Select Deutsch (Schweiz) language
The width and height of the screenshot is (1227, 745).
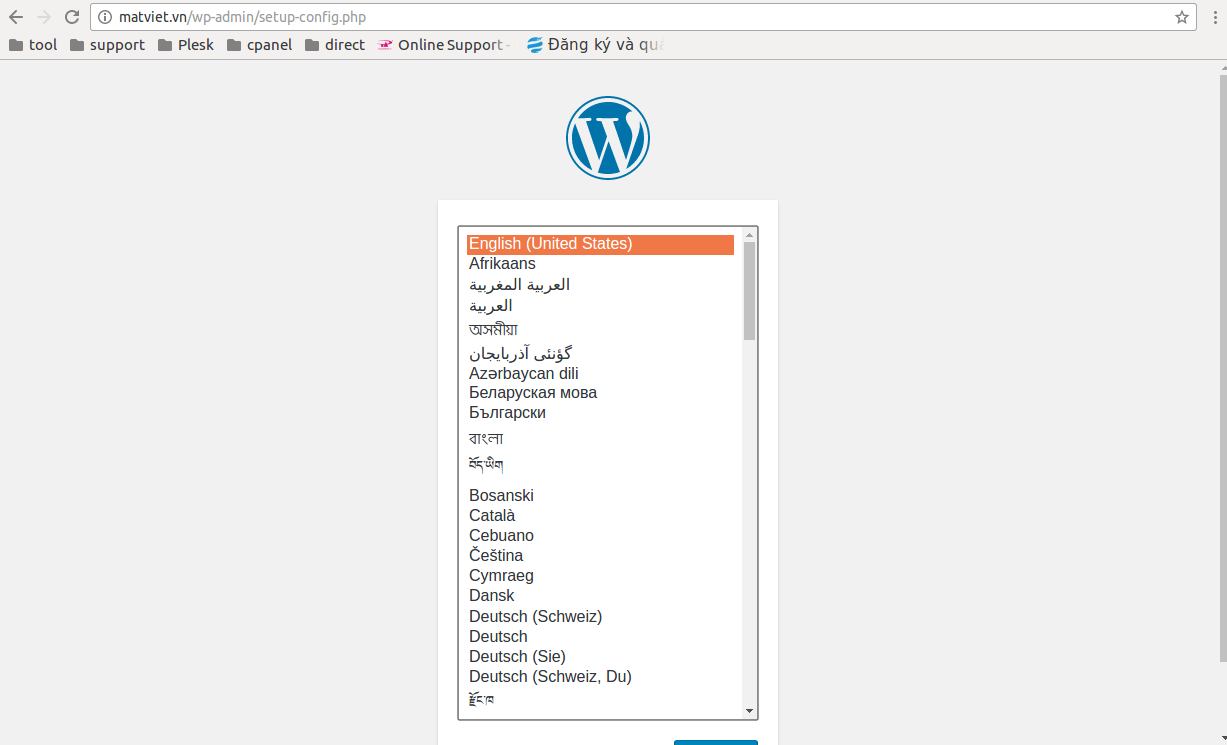[600, 617]
